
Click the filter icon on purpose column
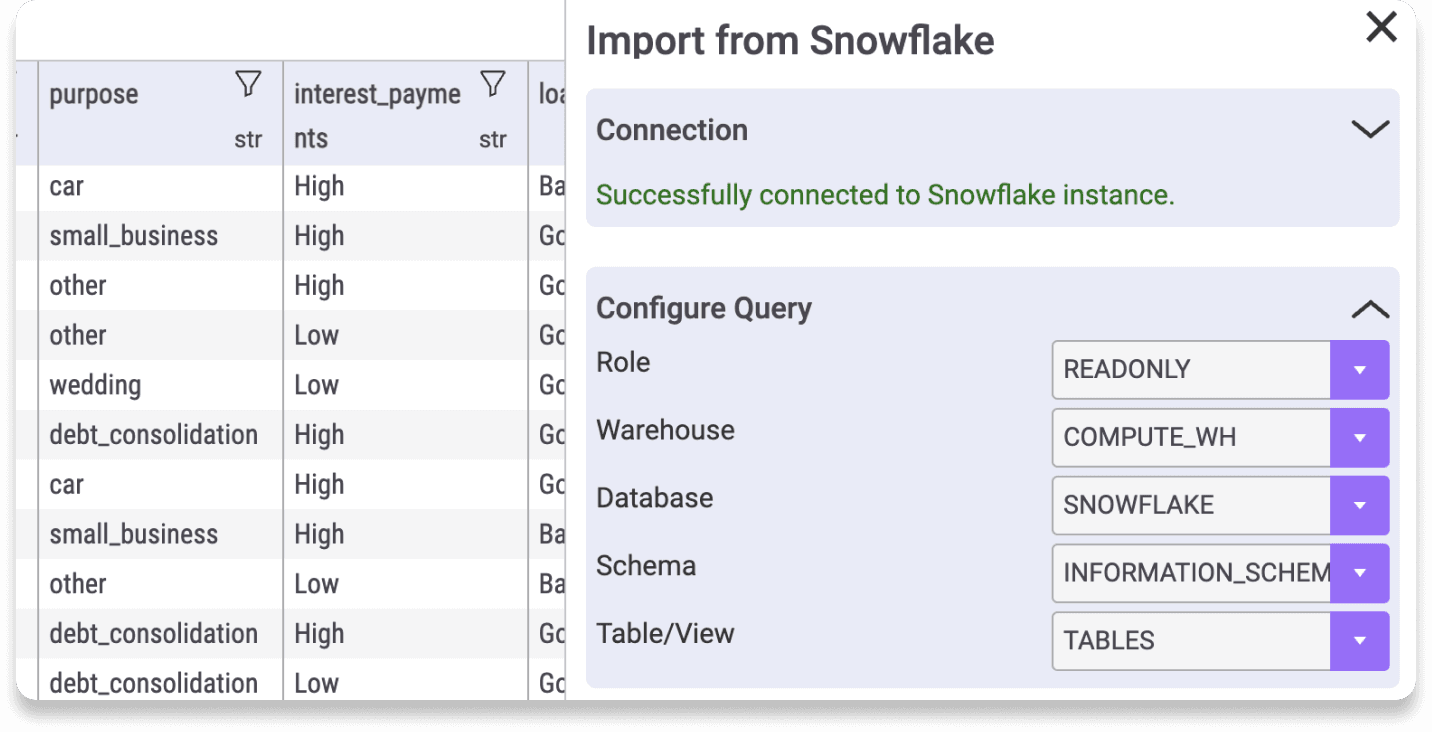[248, 84]
